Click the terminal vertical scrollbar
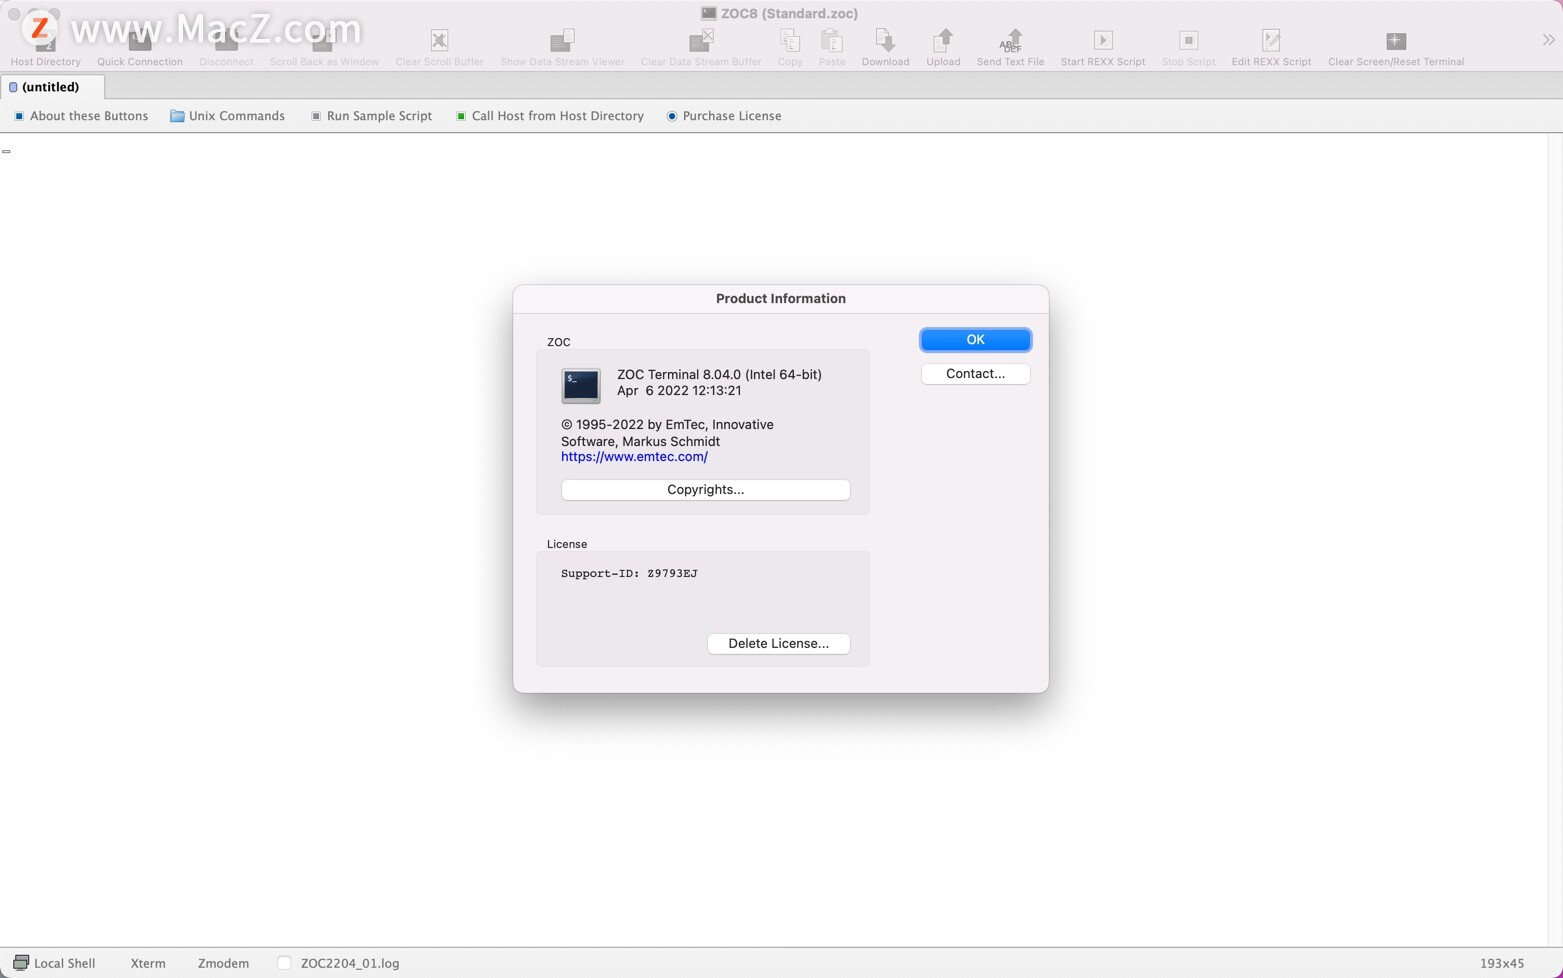The height and width of the screenshot is (978, 1563). tap(1555, 540)
